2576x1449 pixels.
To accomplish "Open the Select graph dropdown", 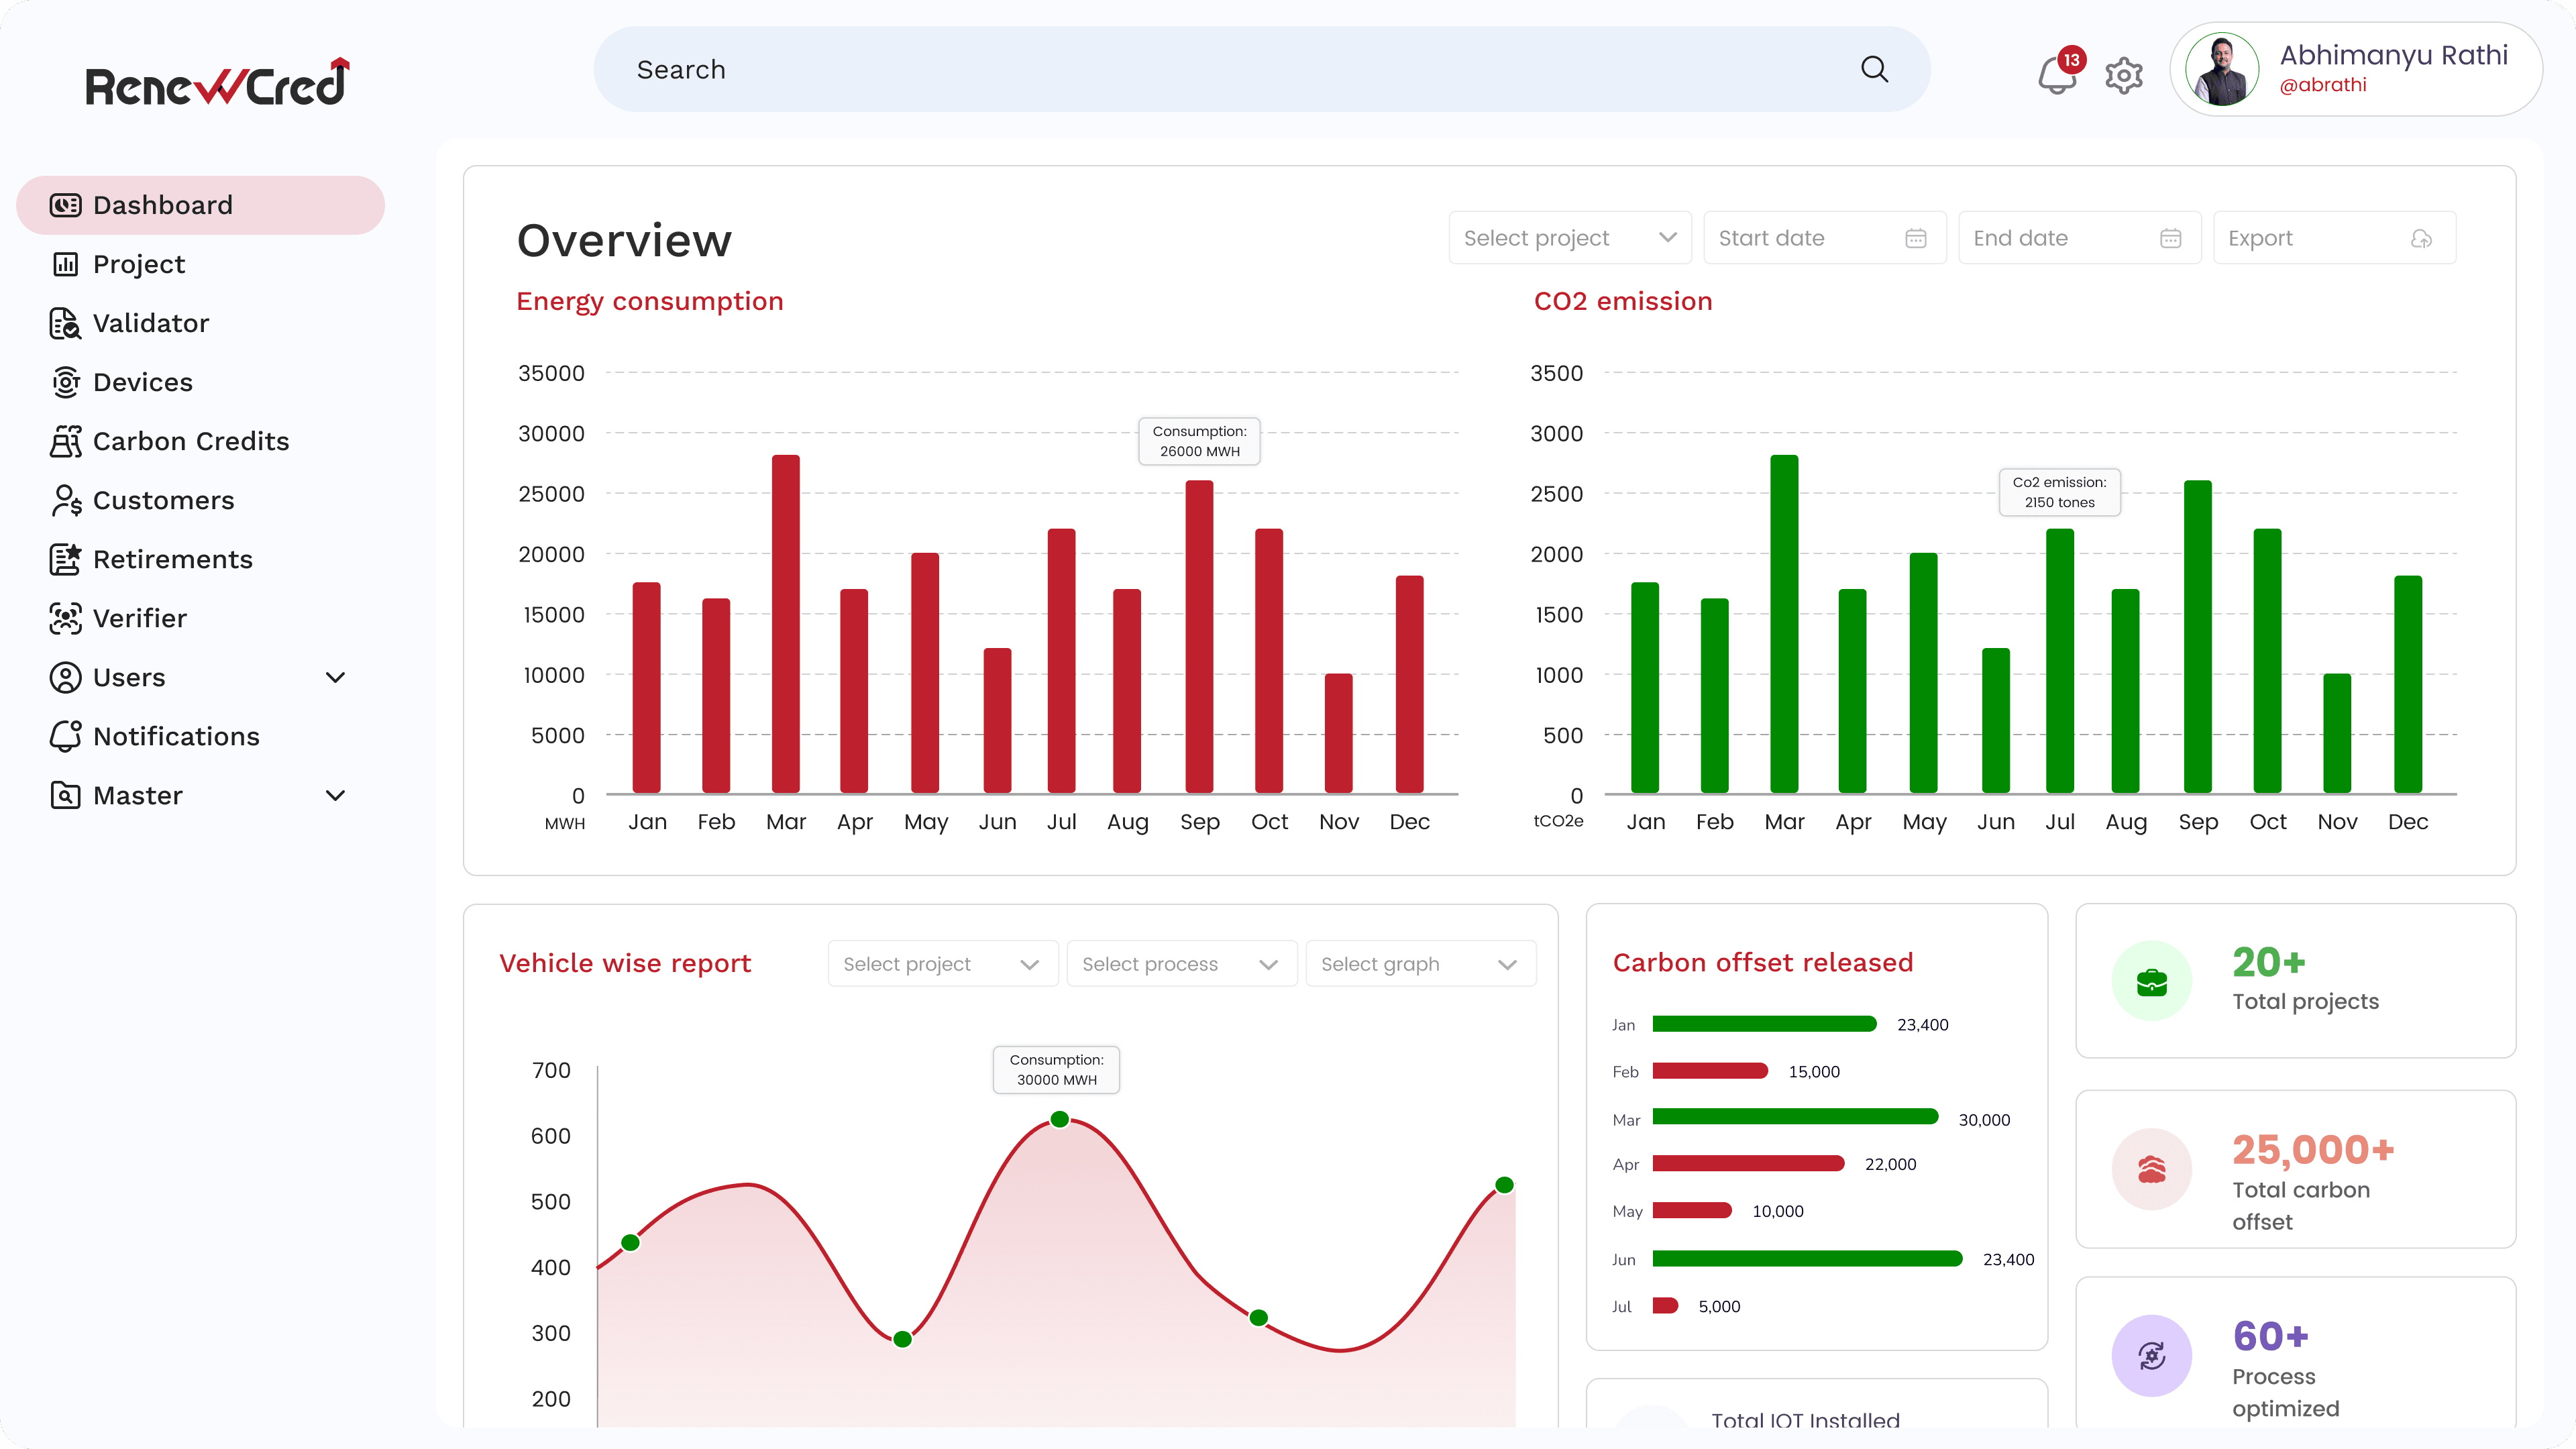I will coord(1420,964).
